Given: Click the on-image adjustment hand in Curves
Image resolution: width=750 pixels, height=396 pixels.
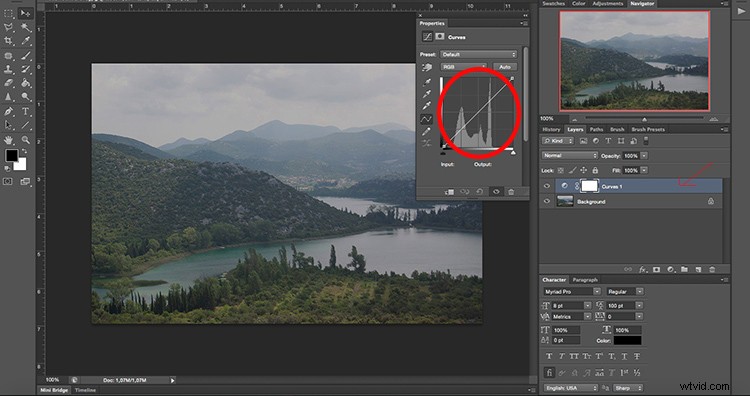Looking at the screenshot, I should [427, 67].
